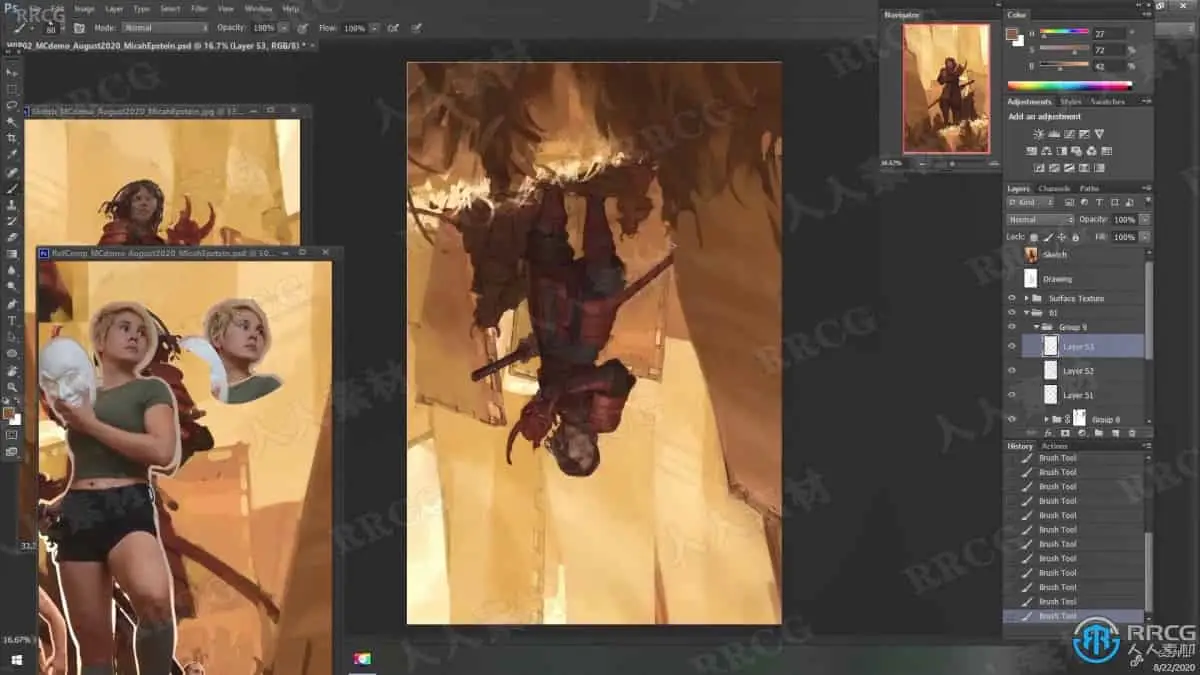Viewport: 1200px width, 675px height.
Task: Select the Pen tool
Action: (x=12, y=304)
